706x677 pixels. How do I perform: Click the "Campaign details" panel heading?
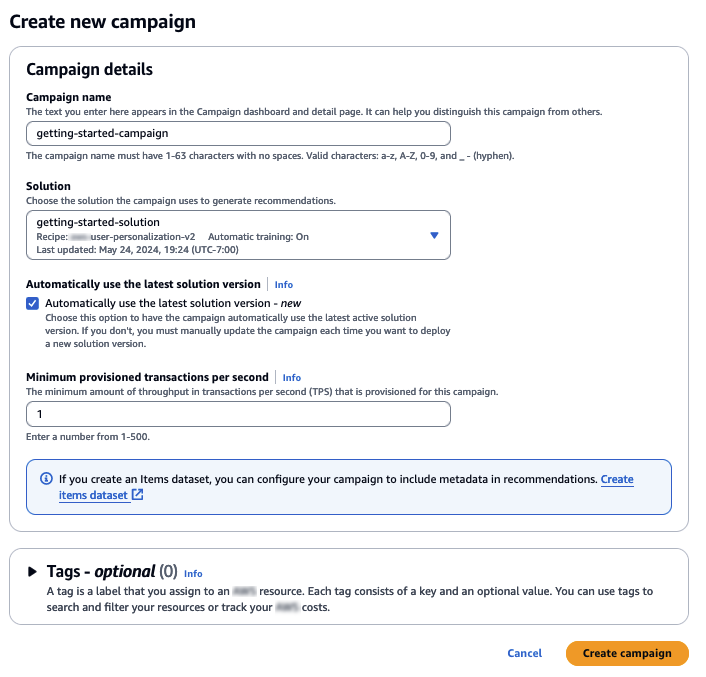coord(89,70)
